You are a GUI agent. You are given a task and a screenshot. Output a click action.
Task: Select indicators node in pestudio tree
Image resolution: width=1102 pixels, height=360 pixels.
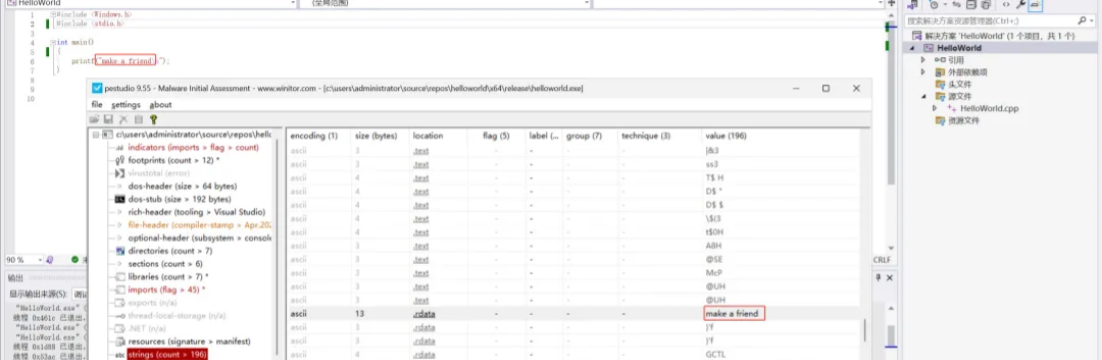(x=193, y=147)
